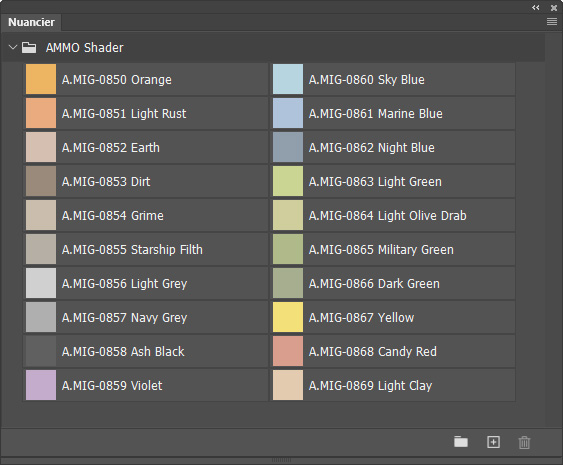Switch to the Nuancier tab
563x465 pixels.
(31, 22)
